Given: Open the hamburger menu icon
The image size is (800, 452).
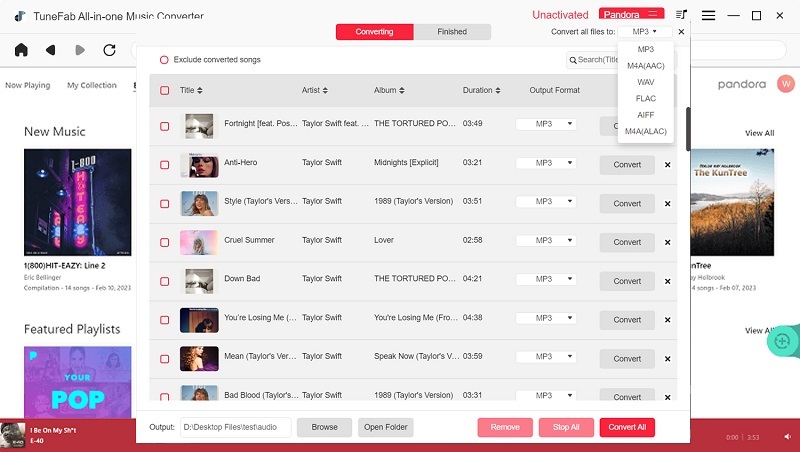Looking at the screenshot, I should click(708, 15).
